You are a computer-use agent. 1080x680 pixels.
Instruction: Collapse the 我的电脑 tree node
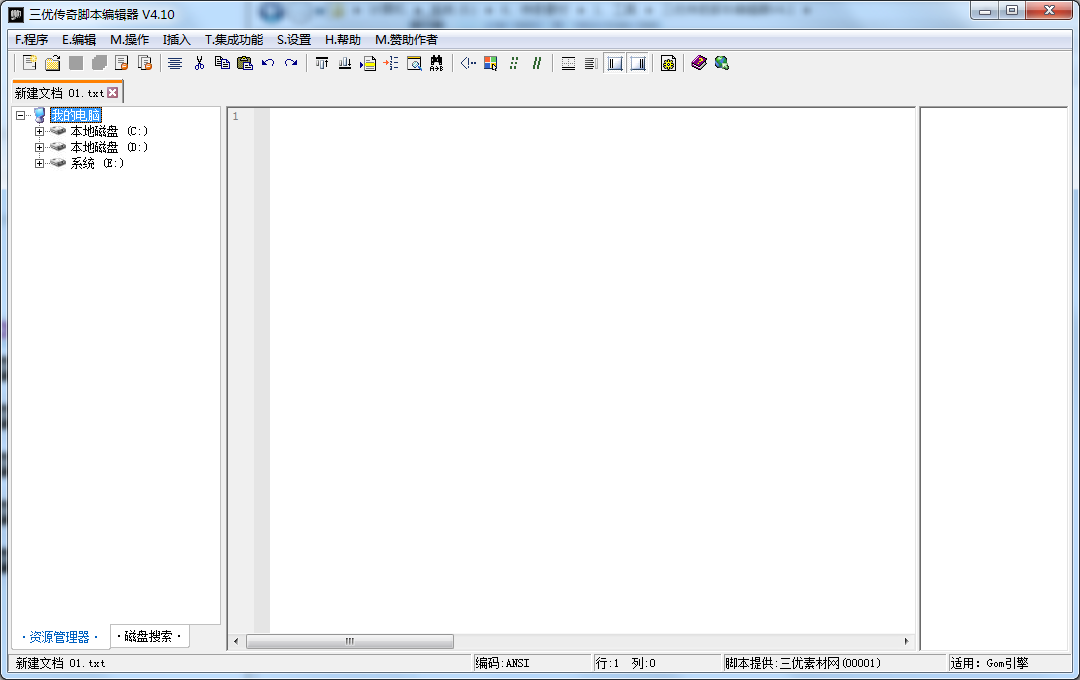pos(21,115)
